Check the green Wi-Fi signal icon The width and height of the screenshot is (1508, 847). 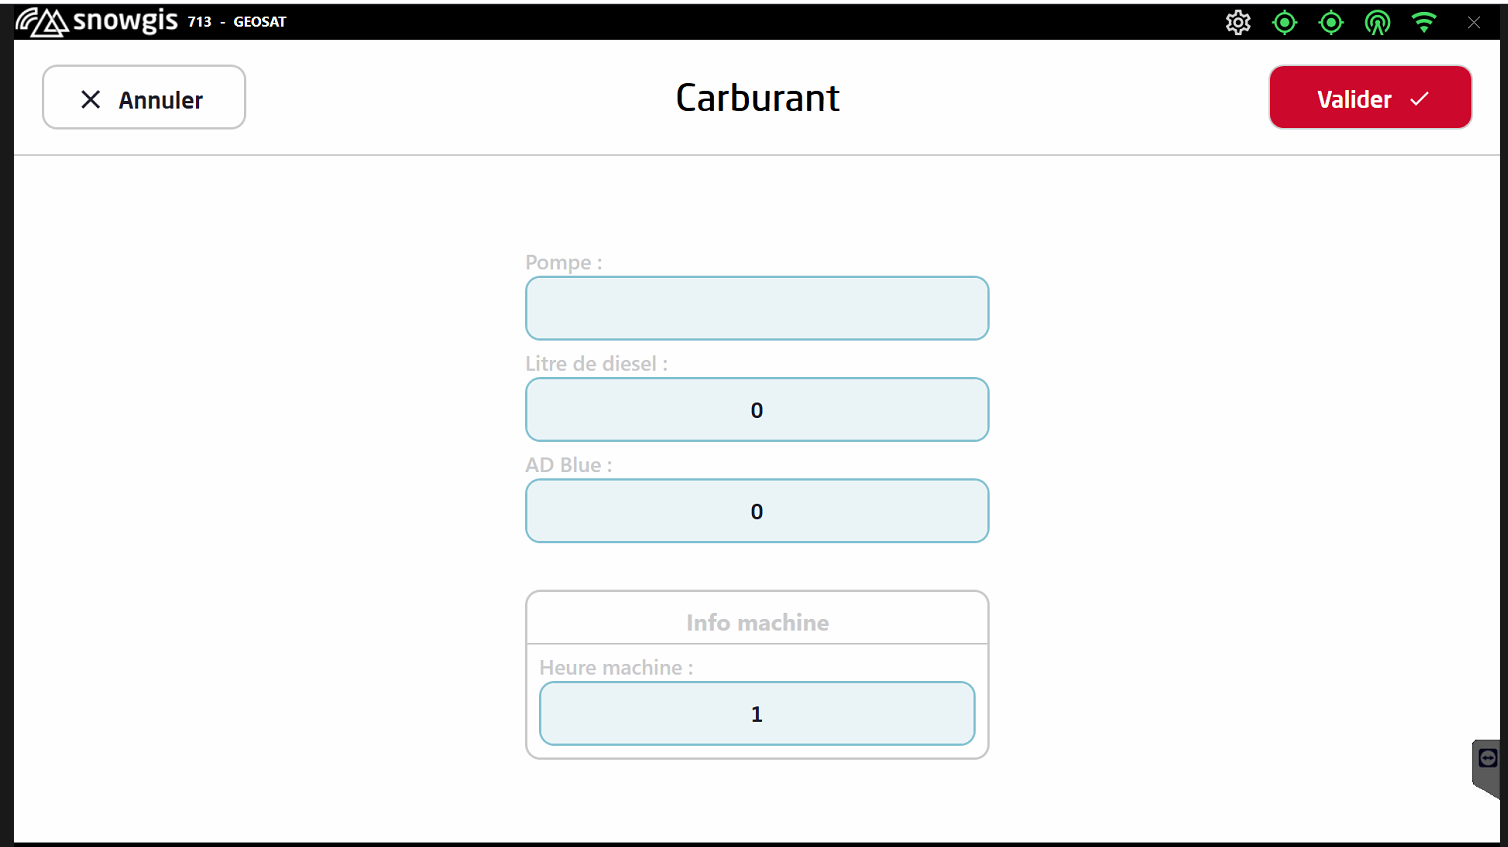coord(1424,22)
